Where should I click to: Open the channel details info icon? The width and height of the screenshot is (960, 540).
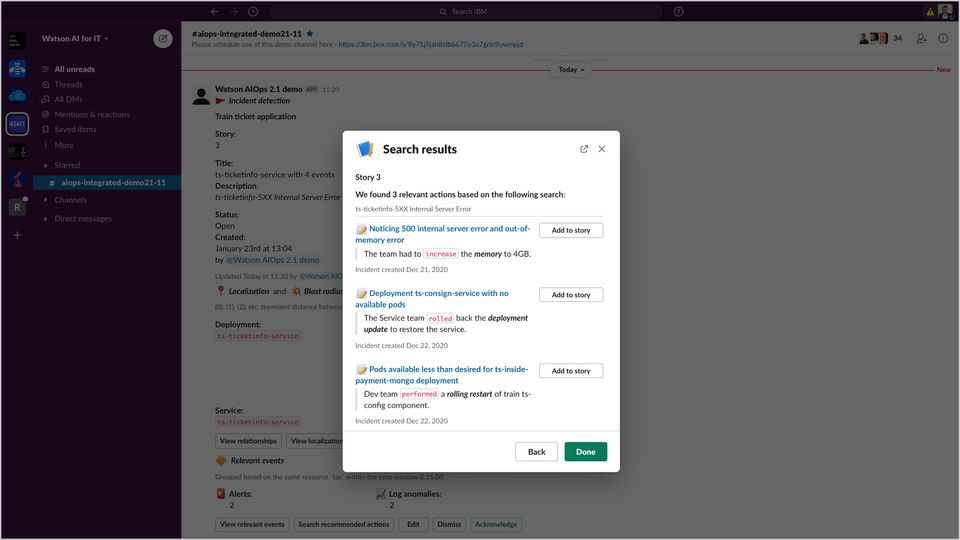943,38
